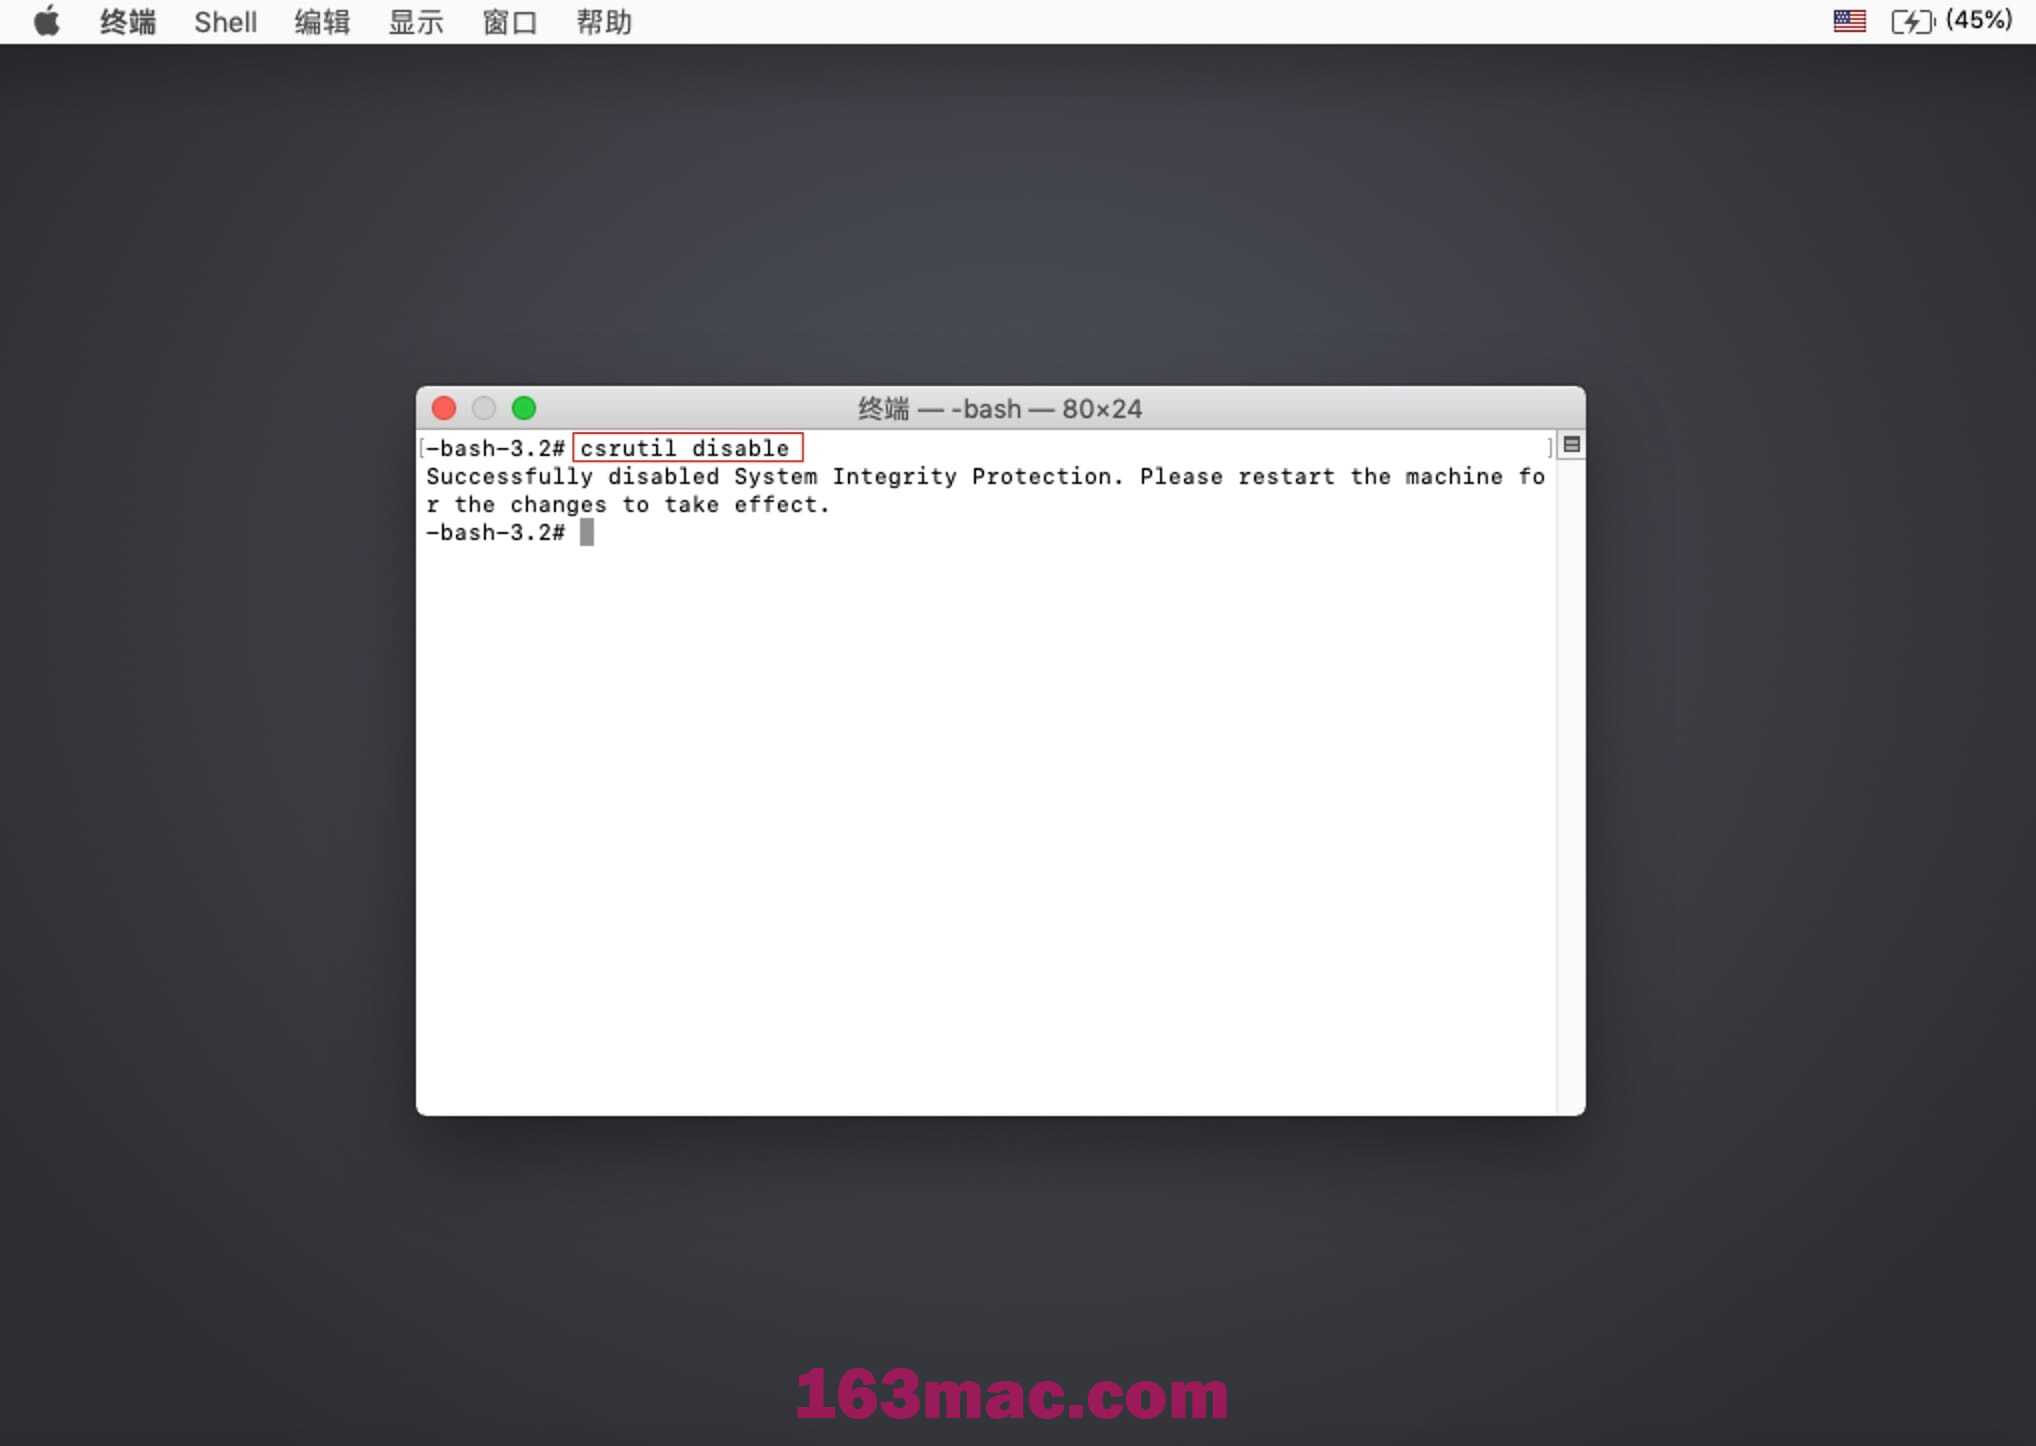Click the red close button
The height and width of the screenshot is (1446, 2036).
tap(444, 407)
